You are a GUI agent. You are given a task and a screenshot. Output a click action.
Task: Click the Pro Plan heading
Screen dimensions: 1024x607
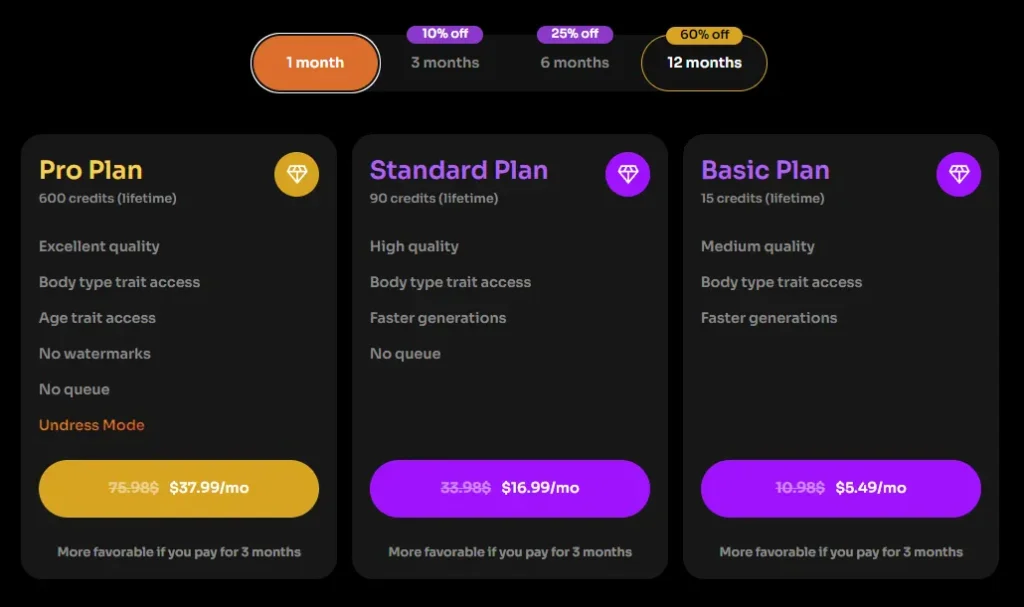click(x=91, y=170)
